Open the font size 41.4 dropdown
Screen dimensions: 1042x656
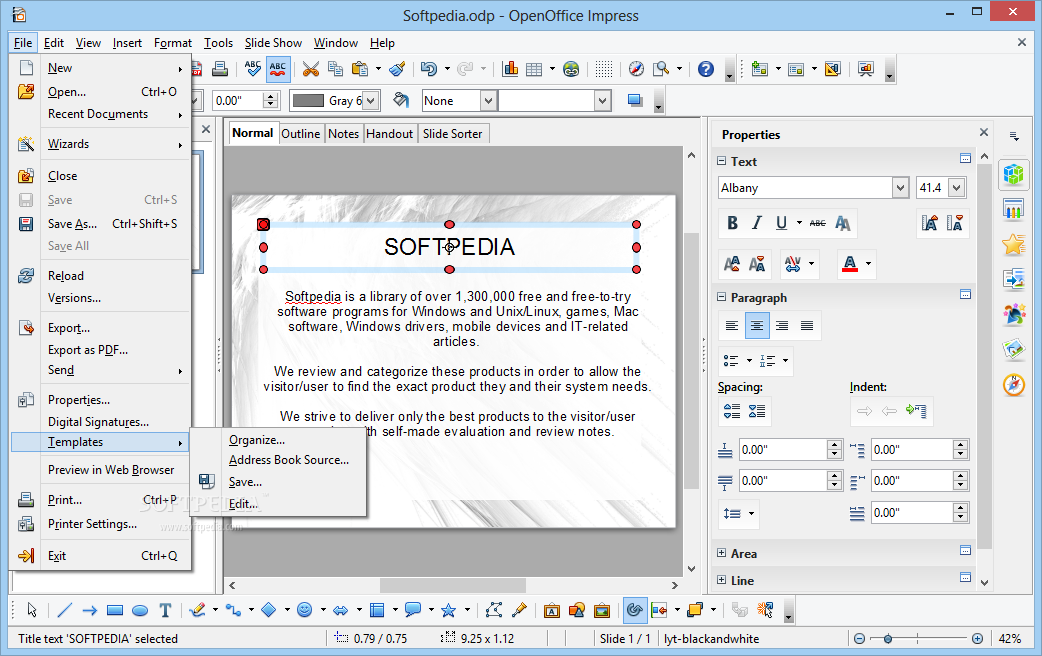pyautogui.click(x=956, y=188)
